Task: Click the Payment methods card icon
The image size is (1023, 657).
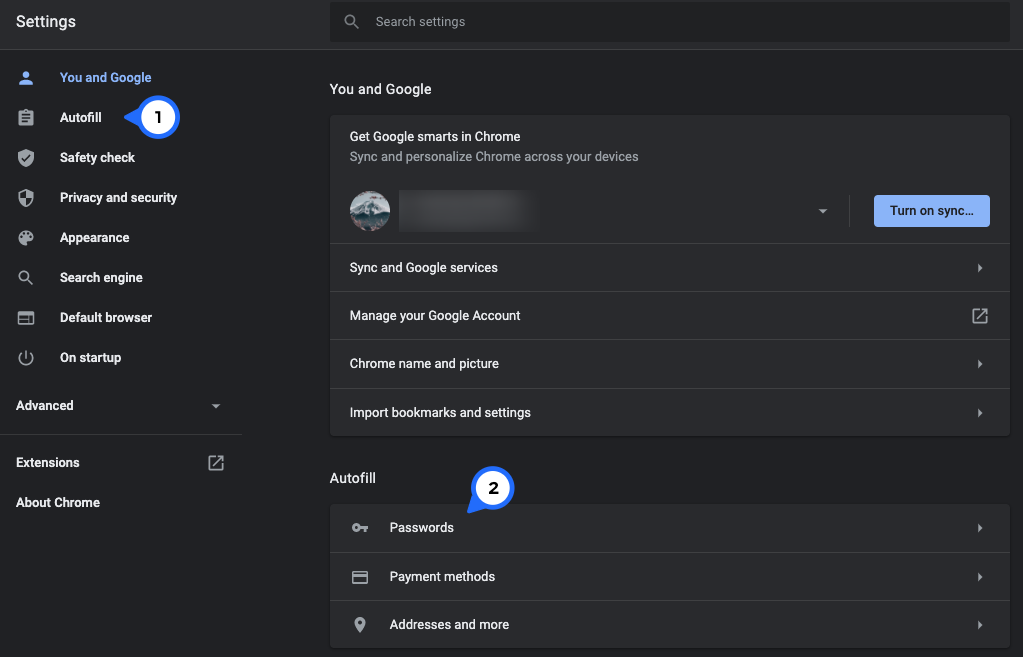Action: (x=360, y=577)
